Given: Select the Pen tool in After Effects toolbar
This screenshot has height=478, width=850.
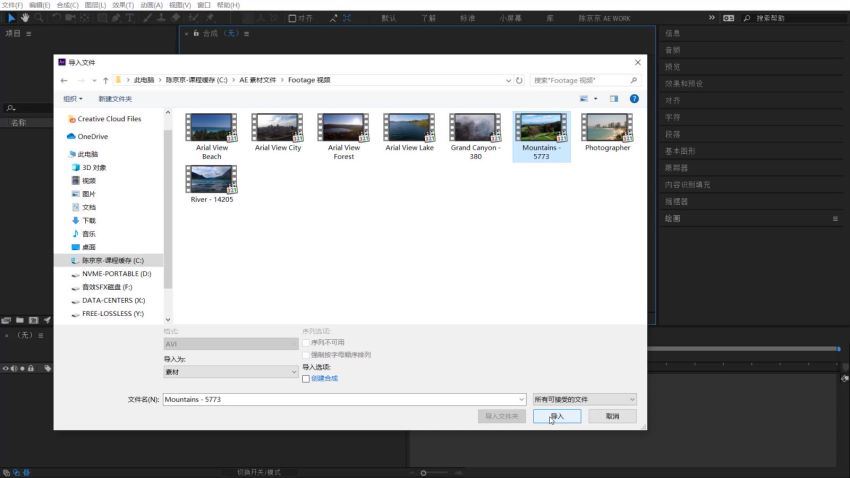Looking at the screenshot, I should point(116,18).
